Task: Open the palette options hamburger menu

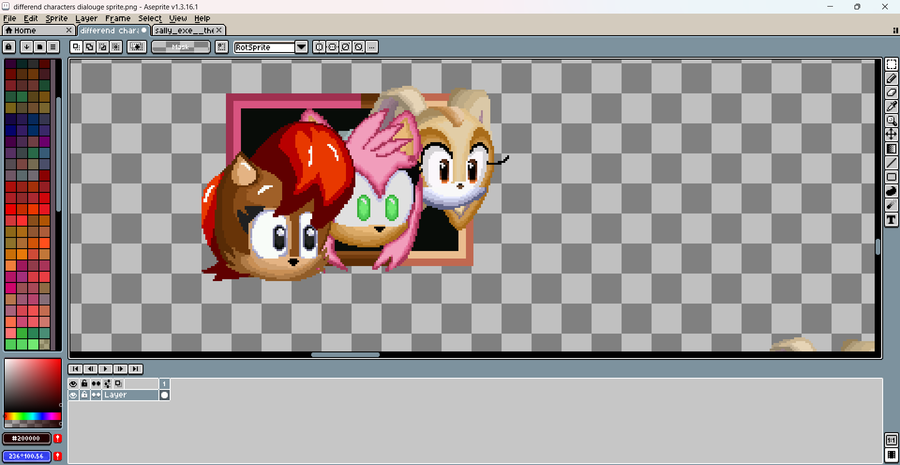Action: pos(53,47)
